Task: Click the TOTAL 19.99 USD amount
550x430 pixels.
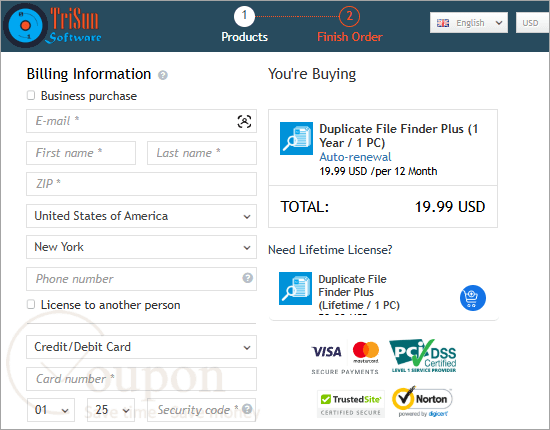Action: click(450, 207)
